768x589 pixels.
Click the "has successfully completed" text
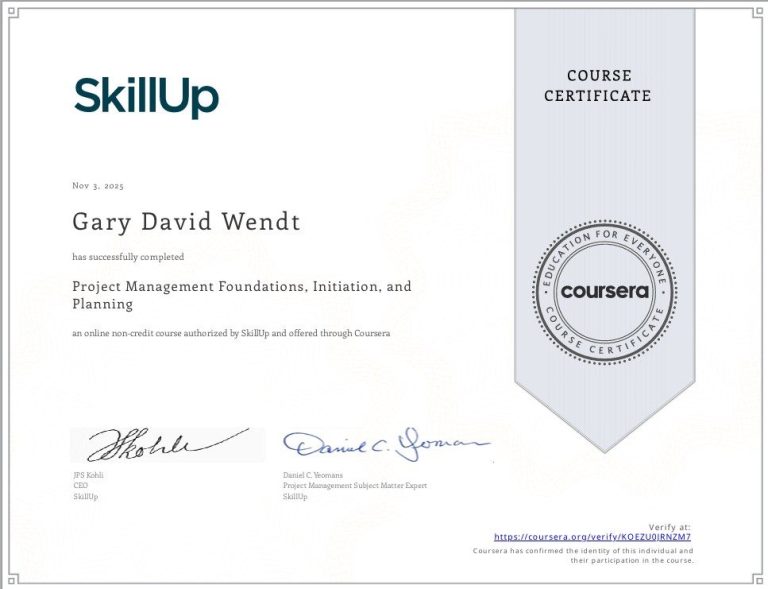(128, 257)
